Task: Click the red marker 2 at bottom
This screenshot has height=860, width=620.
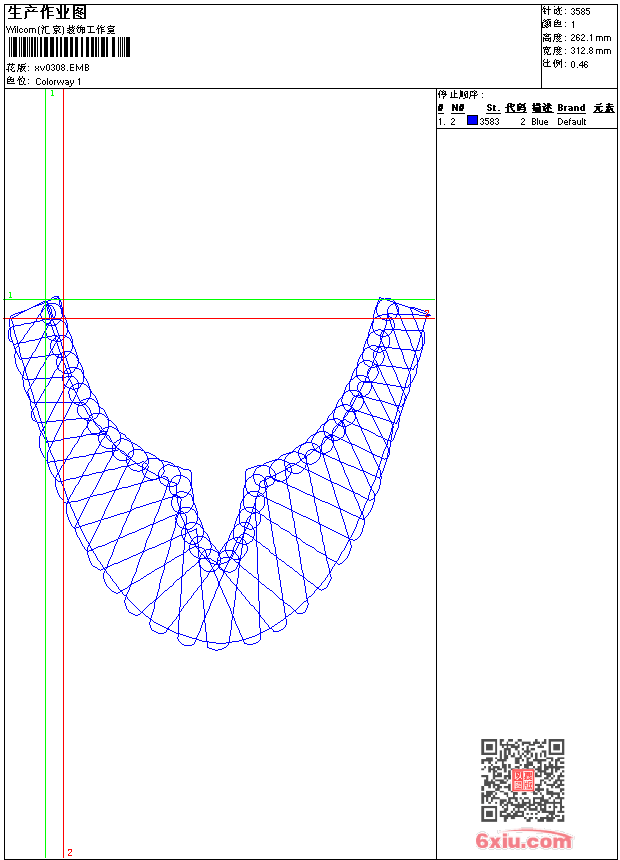Action: point(69,852)
